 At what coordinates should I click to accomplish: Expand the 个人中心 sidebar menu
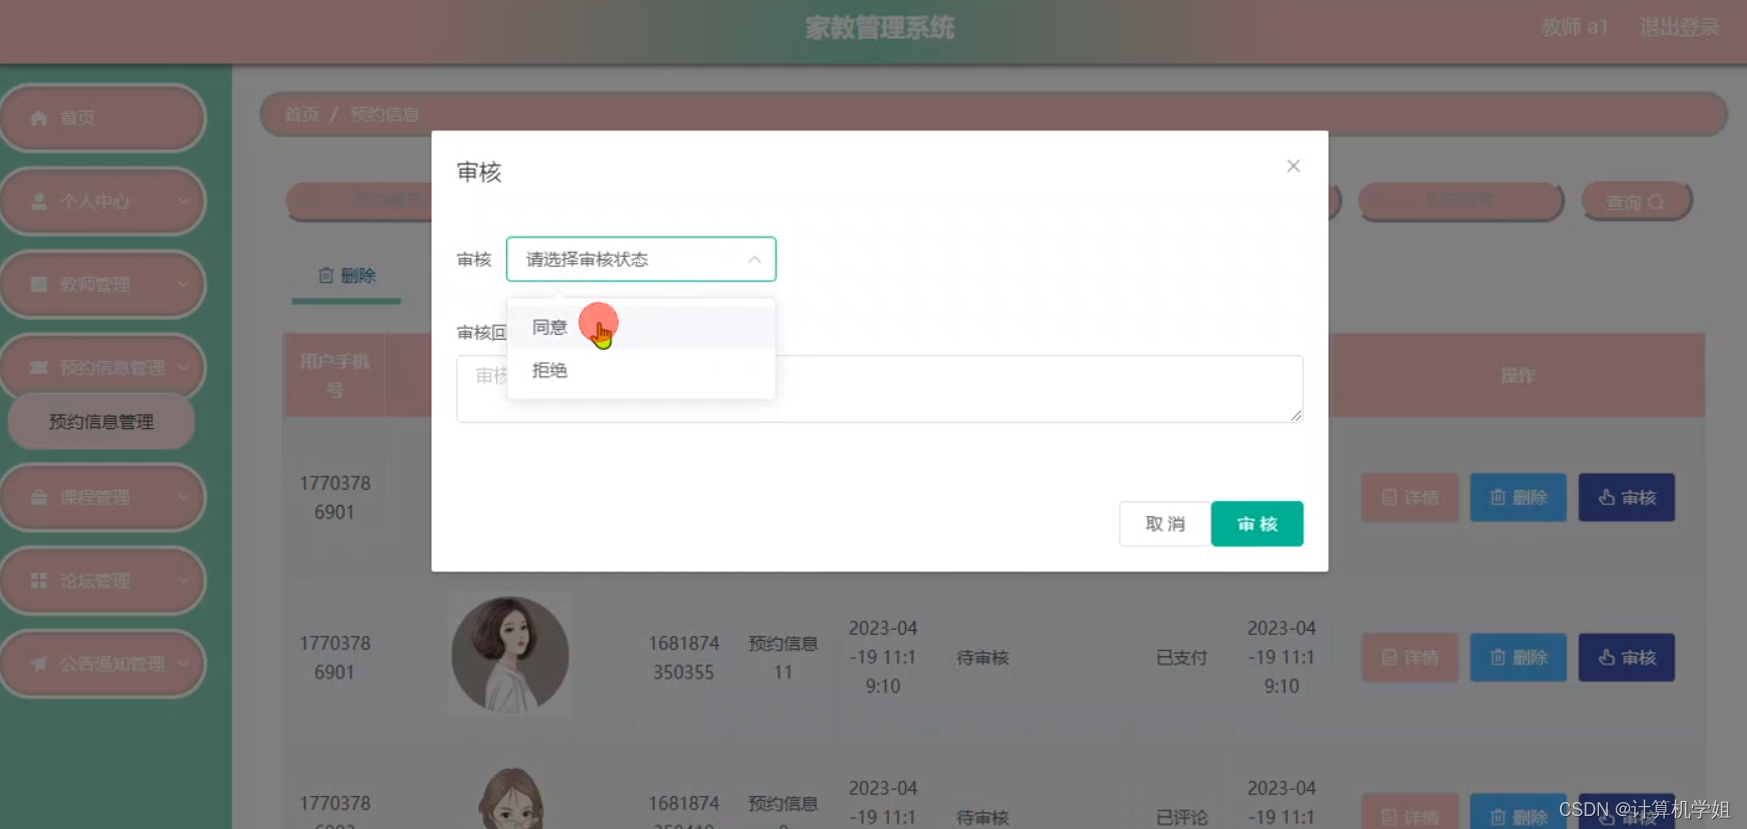pos(103,201)
